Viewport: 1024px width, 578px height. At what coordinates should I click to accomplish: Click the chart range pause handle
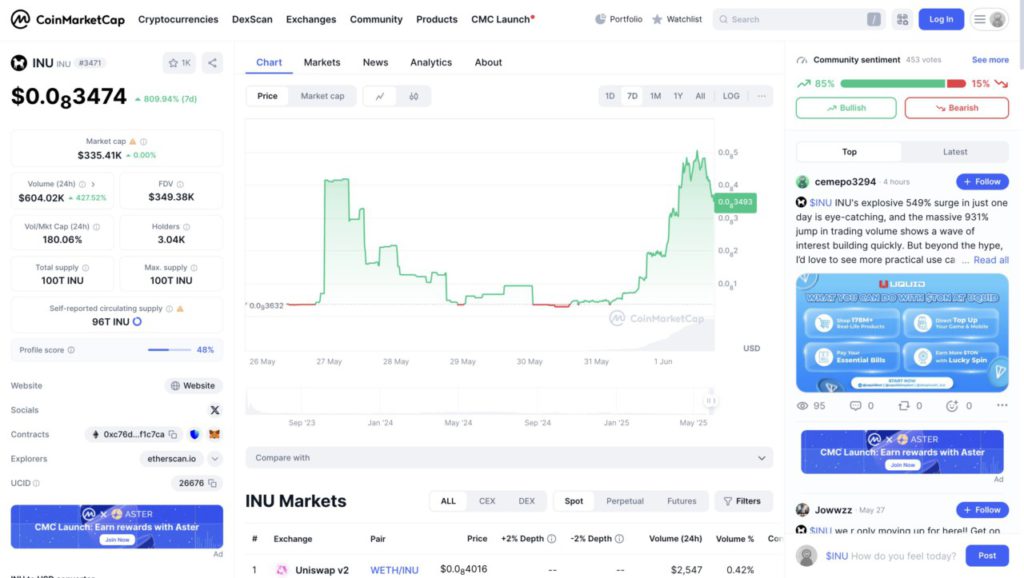tap(711, 400)
